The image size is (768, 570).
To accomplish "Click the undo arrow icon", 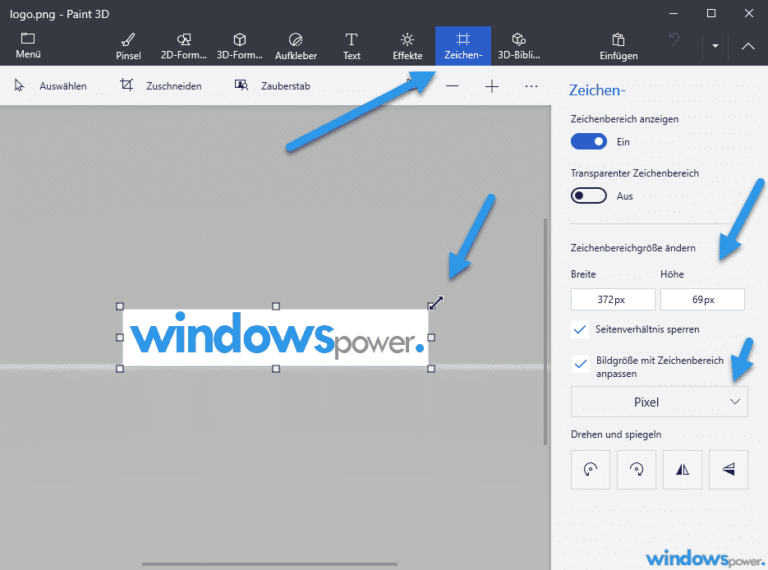I will pos(674,39).
